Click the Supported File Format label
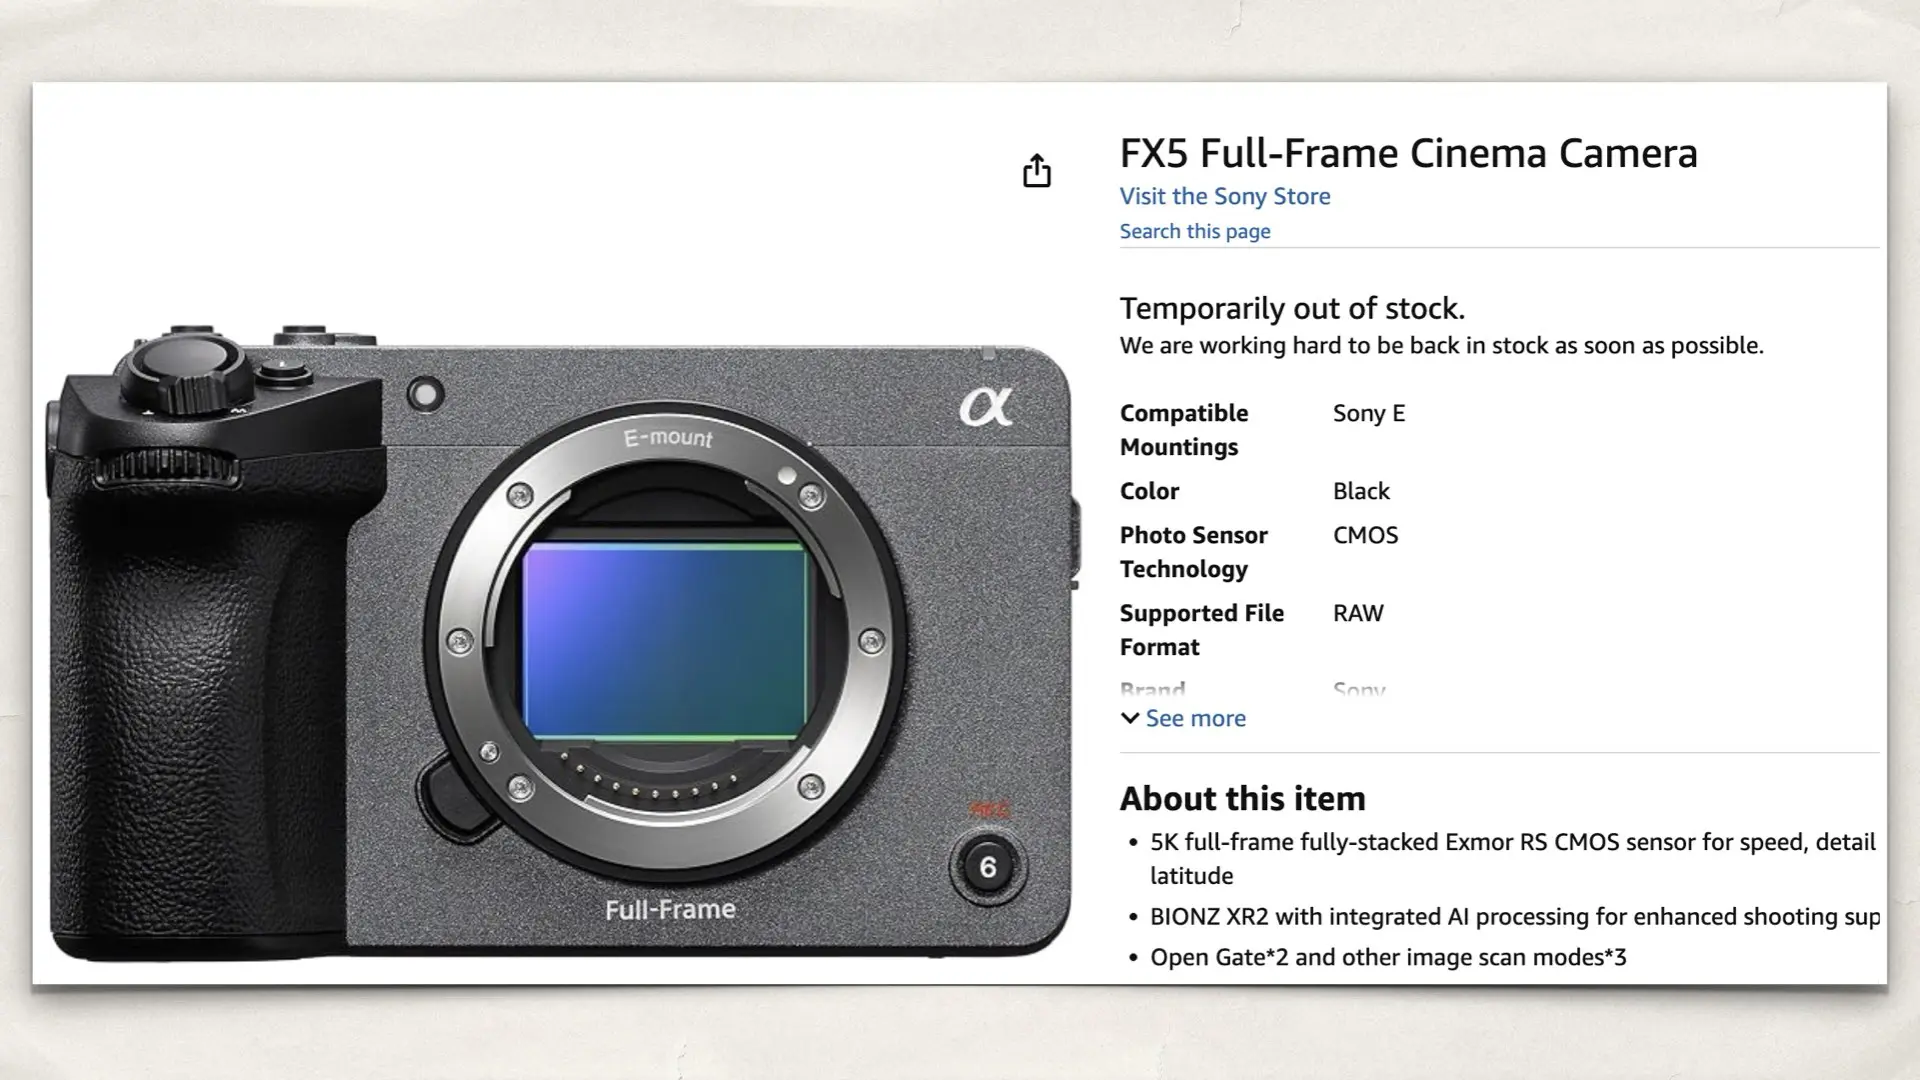1920x1080 pixels. [x=1202, y=630]
